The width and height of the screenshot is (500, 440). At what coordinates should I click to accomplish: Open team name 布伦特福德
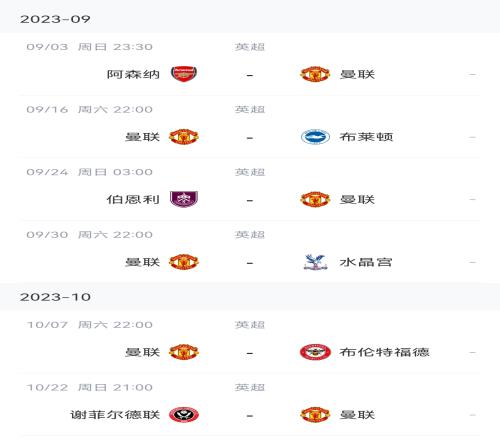pyautogui.click(x=384, y=352)
